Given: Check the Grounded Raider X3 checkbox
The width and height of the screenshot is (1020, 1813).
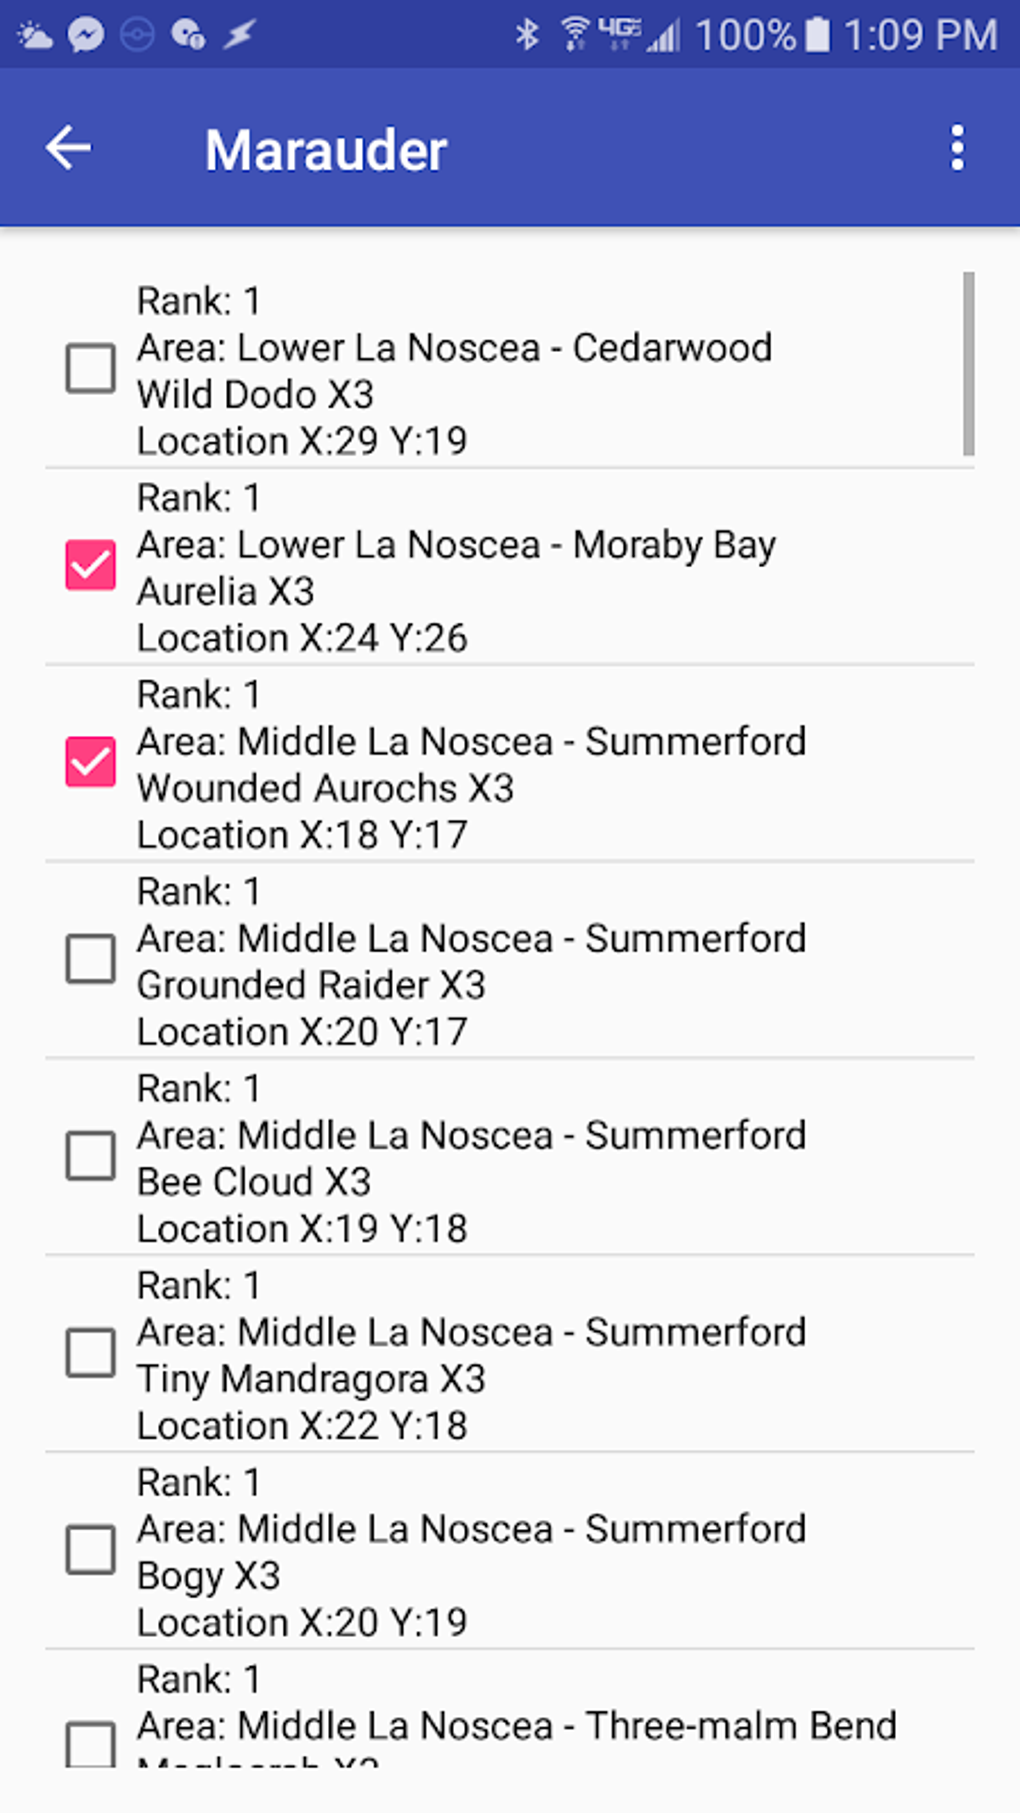Looking at the screenshot, I should pyautogui.click(x=90, y=960).
